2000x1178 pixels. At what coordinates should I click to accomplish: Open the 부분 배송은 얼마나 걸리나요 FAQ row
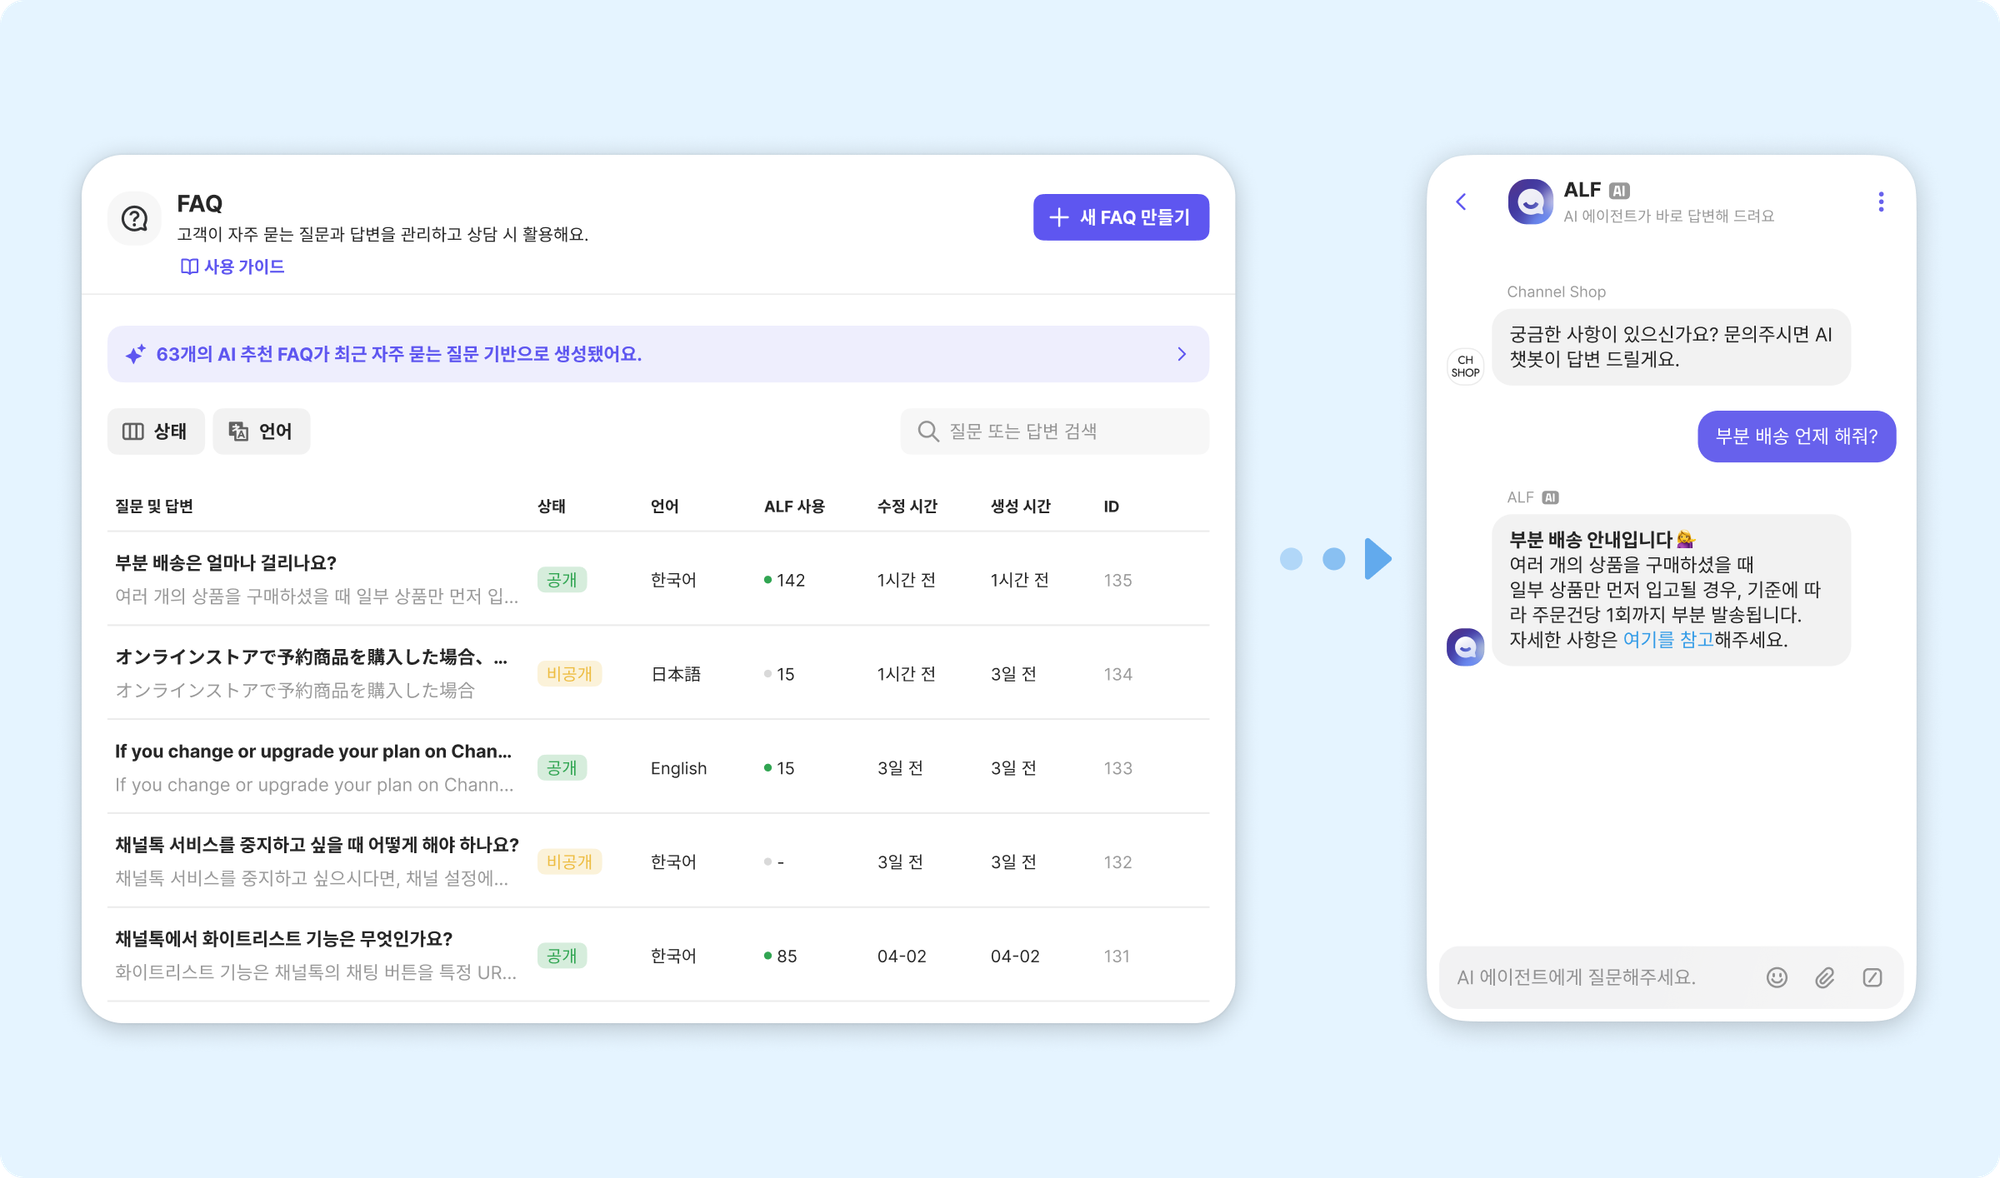point(226,563)
